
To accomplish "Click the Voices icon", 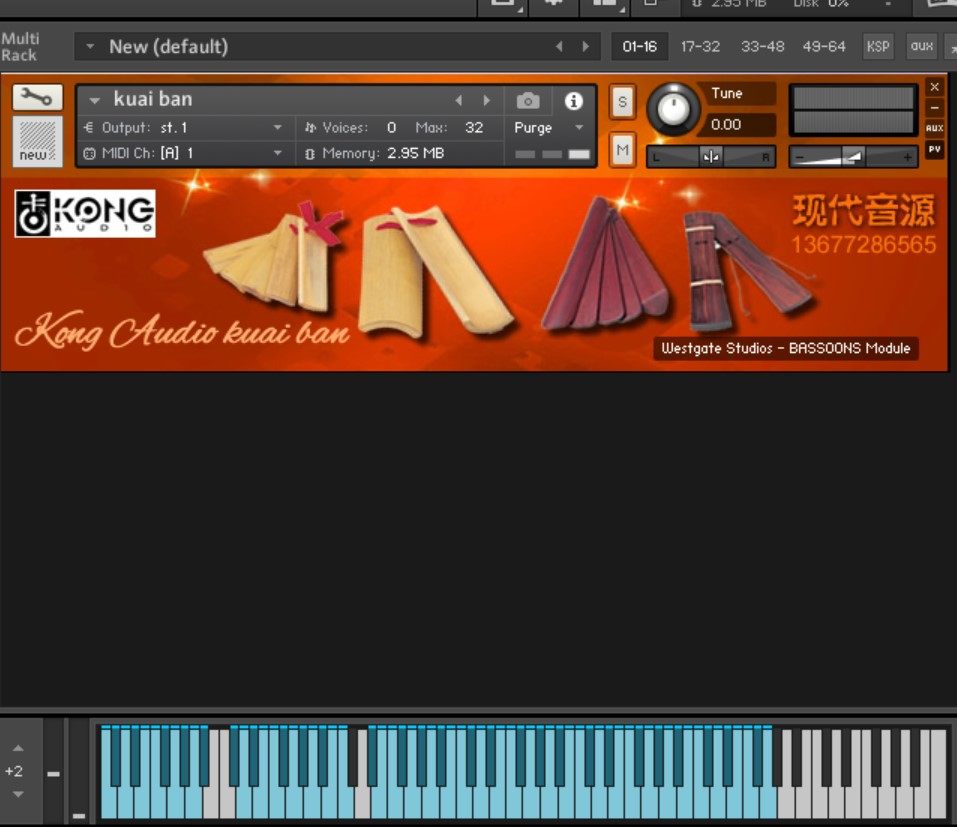I will point(310,128).
